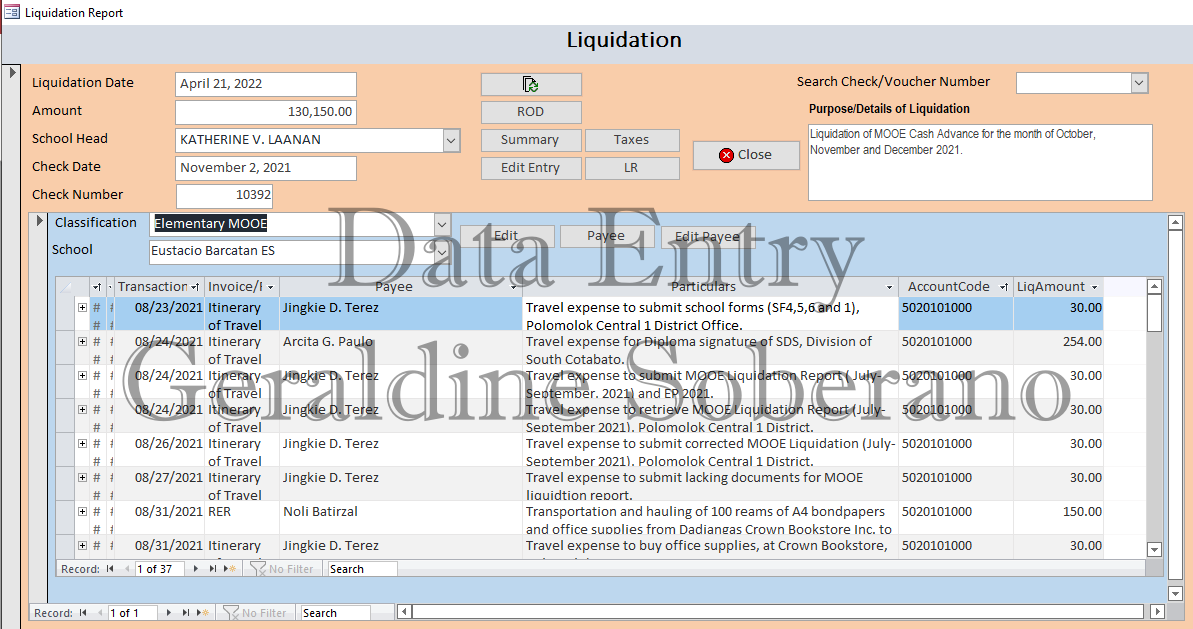Image resolution: width=1193 pixels, height=629 pixels.
Task: Expand the Arcita G. Paulo row
Action: point(82,342)
